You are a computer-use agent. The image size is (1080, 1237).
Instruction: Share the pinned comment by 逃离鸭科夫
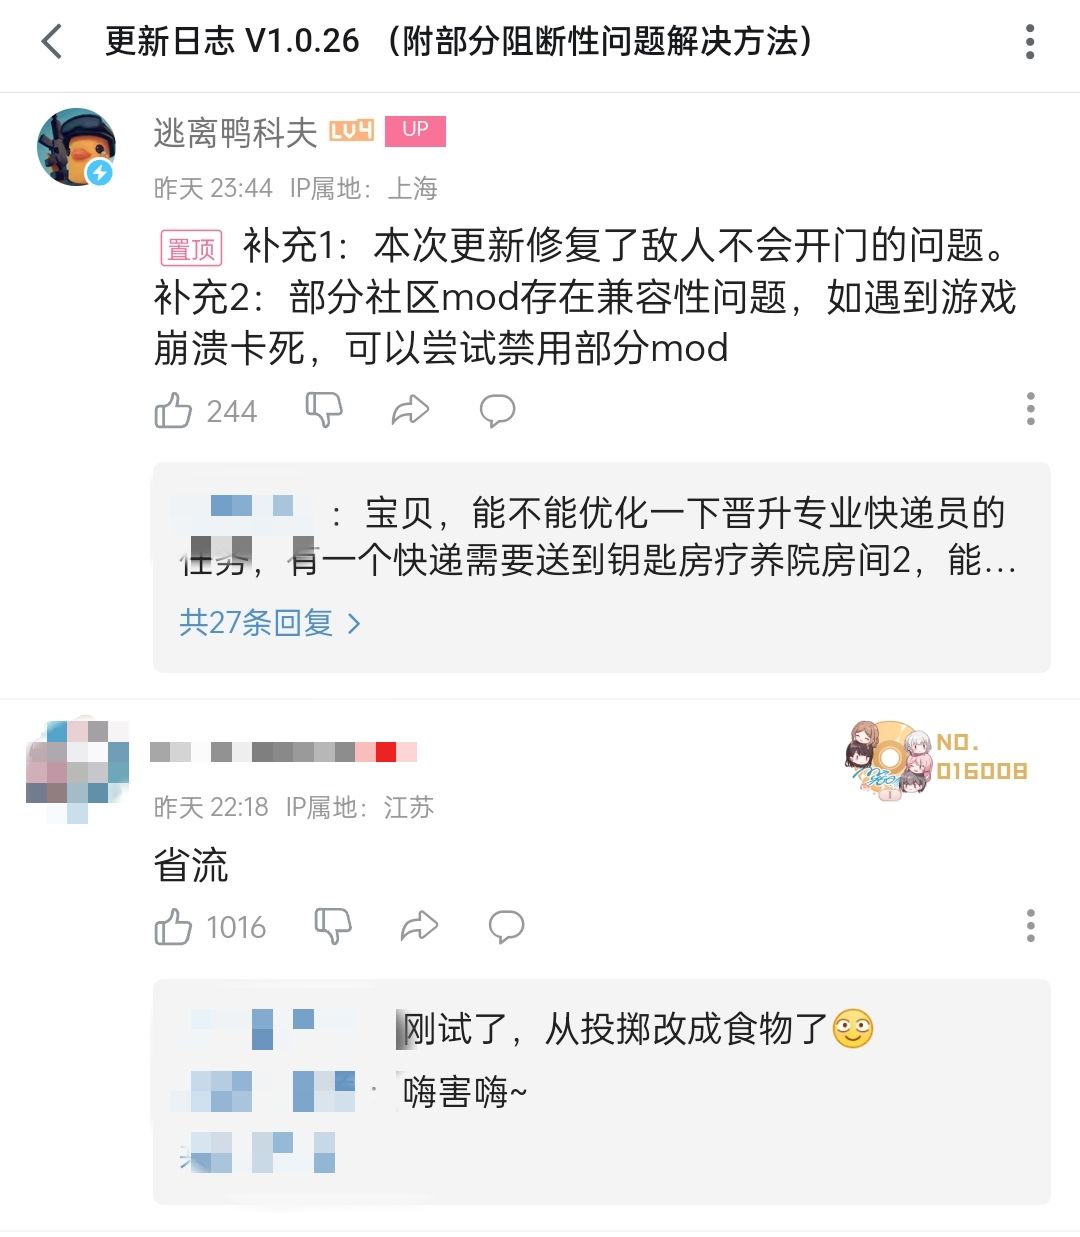point(410,410)
